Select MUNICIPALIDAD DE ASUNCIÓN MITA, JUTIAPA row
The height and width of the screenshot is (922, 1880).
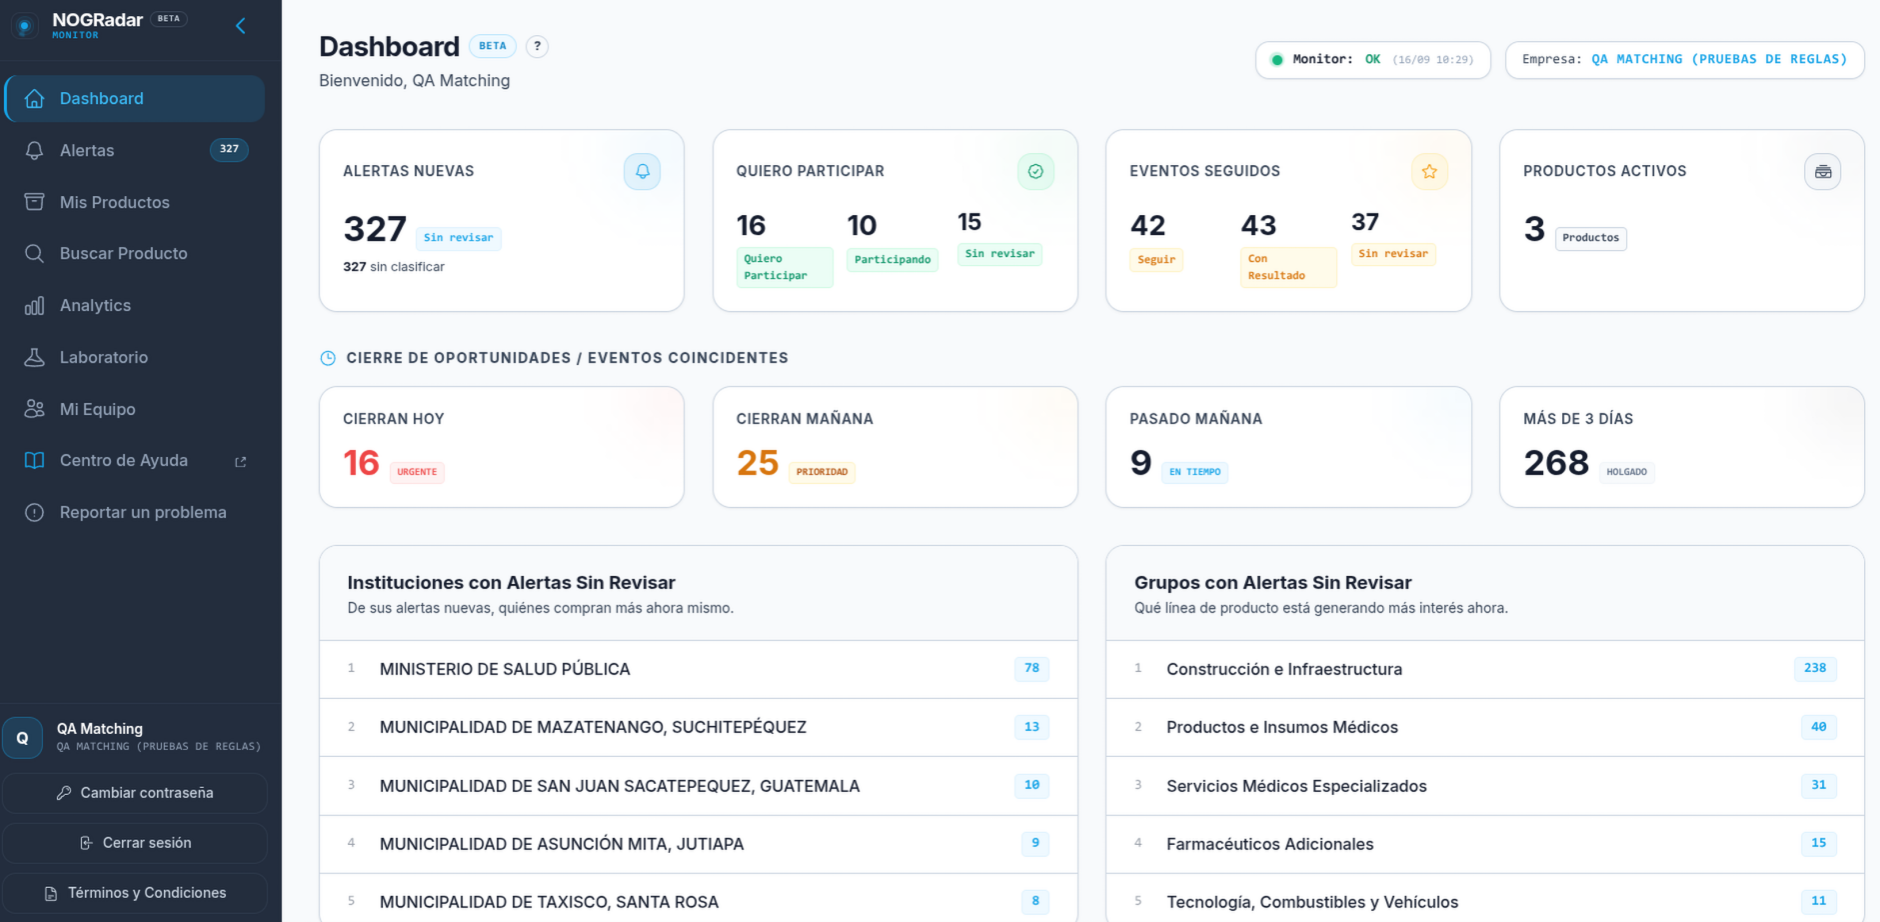698,844
